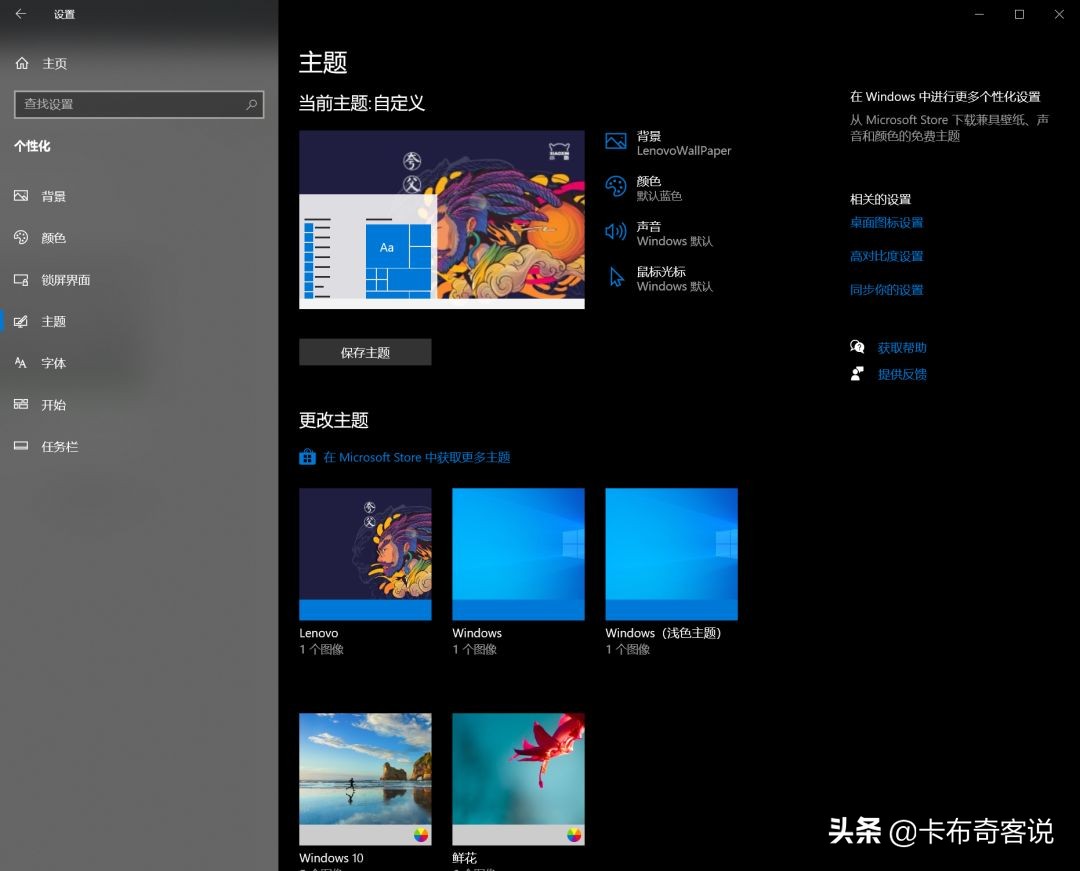This screenshot has height=871, width=1080.
Task: Click the 获取帮助 link
Action: [x=902, y=348]
